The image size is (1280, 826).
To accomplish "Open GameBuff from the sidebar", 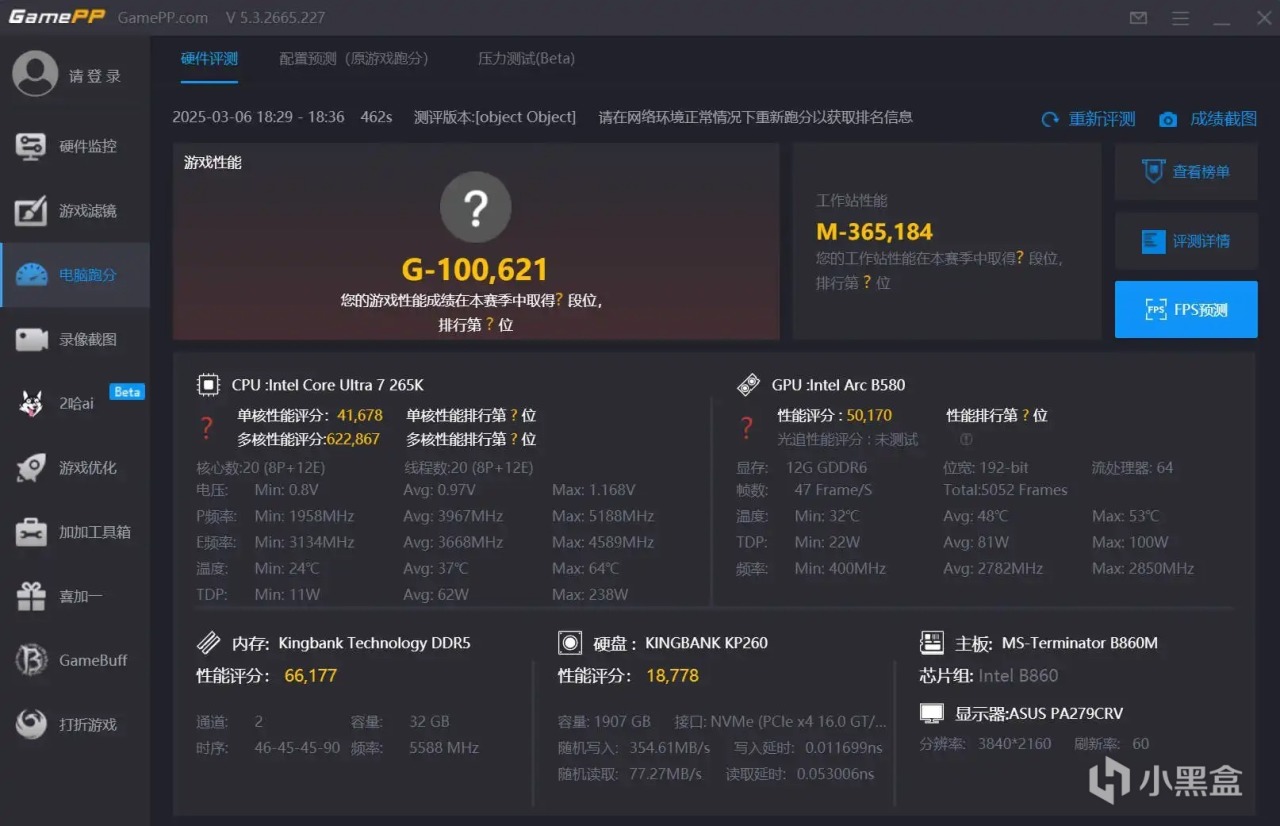I will point(75,660).
